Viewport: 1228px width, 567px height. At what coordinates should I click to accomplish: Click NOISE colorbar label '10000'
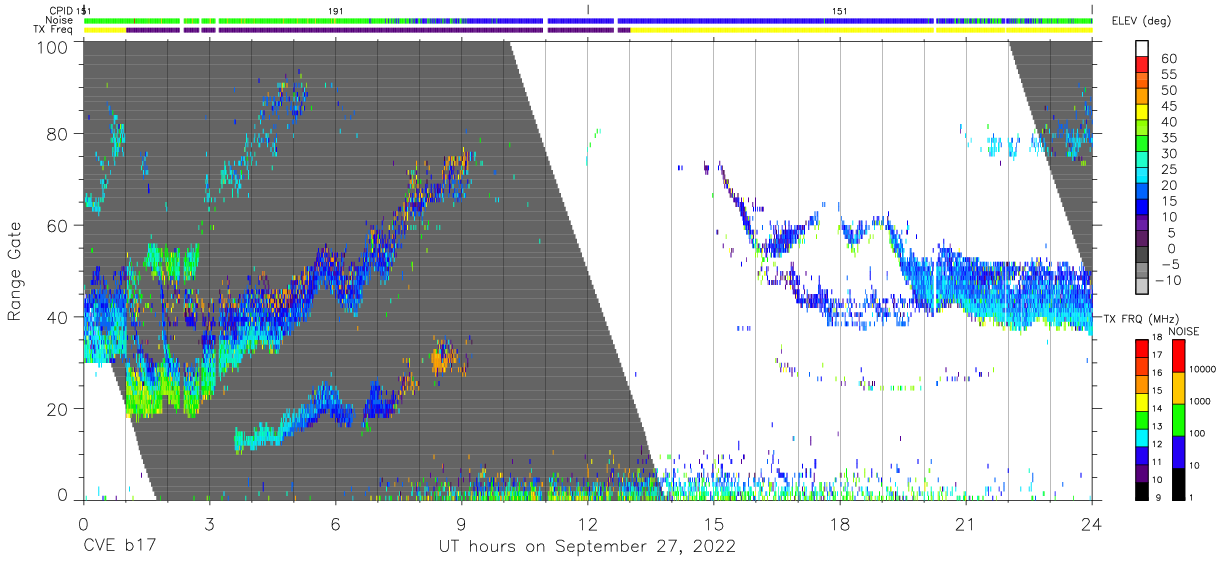pyautogui.click(x=1203, y=370)
